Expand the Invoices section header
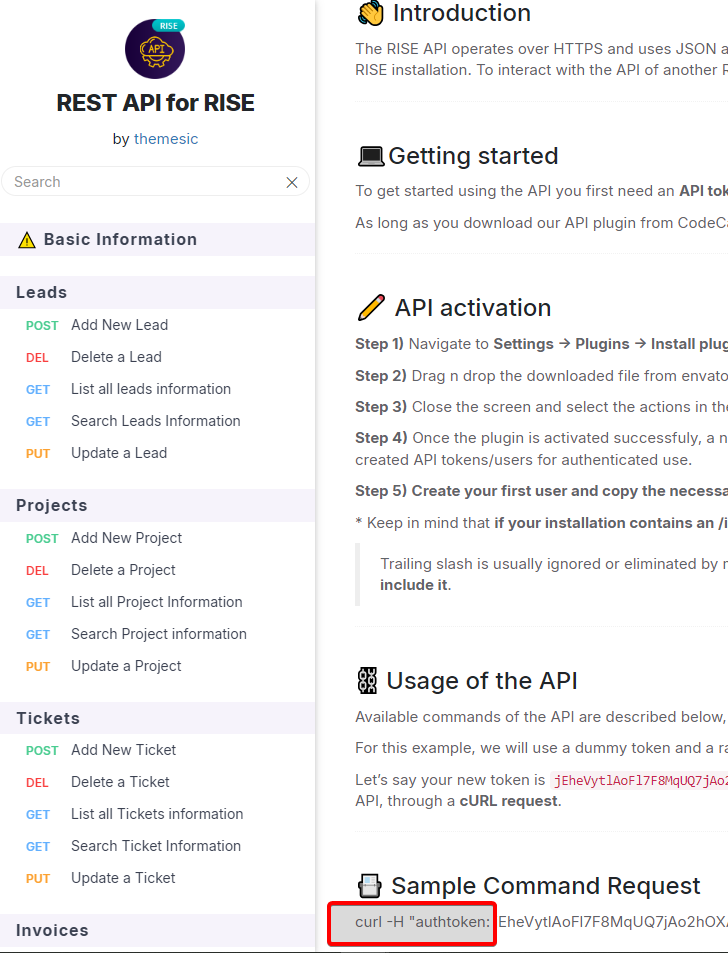 click(52, 930)
